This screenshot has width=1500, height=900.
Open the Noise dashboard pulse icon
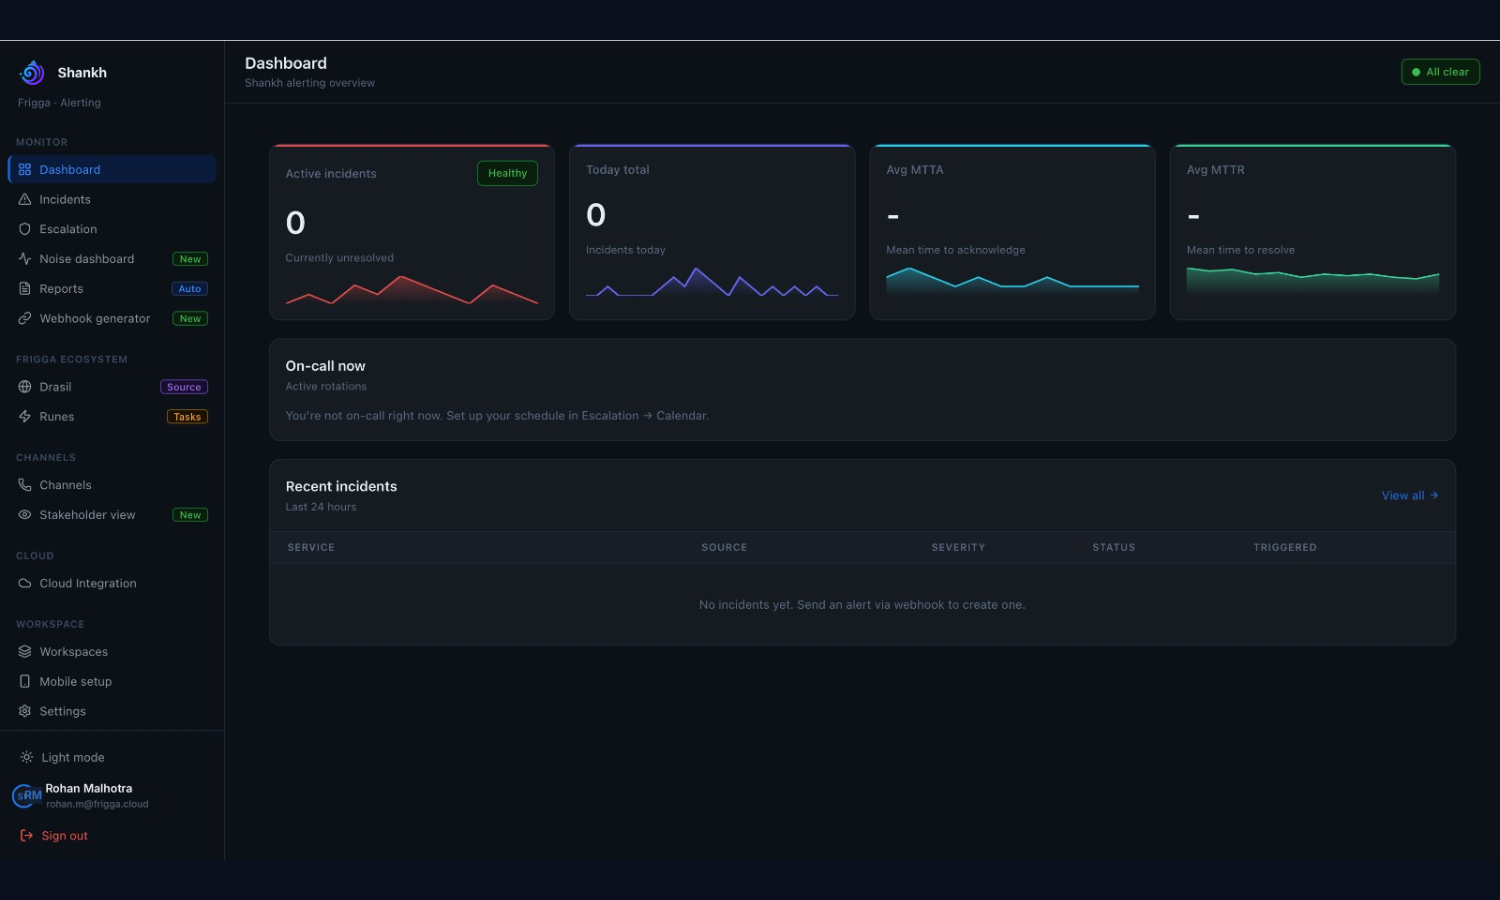[x=25, y=259]
